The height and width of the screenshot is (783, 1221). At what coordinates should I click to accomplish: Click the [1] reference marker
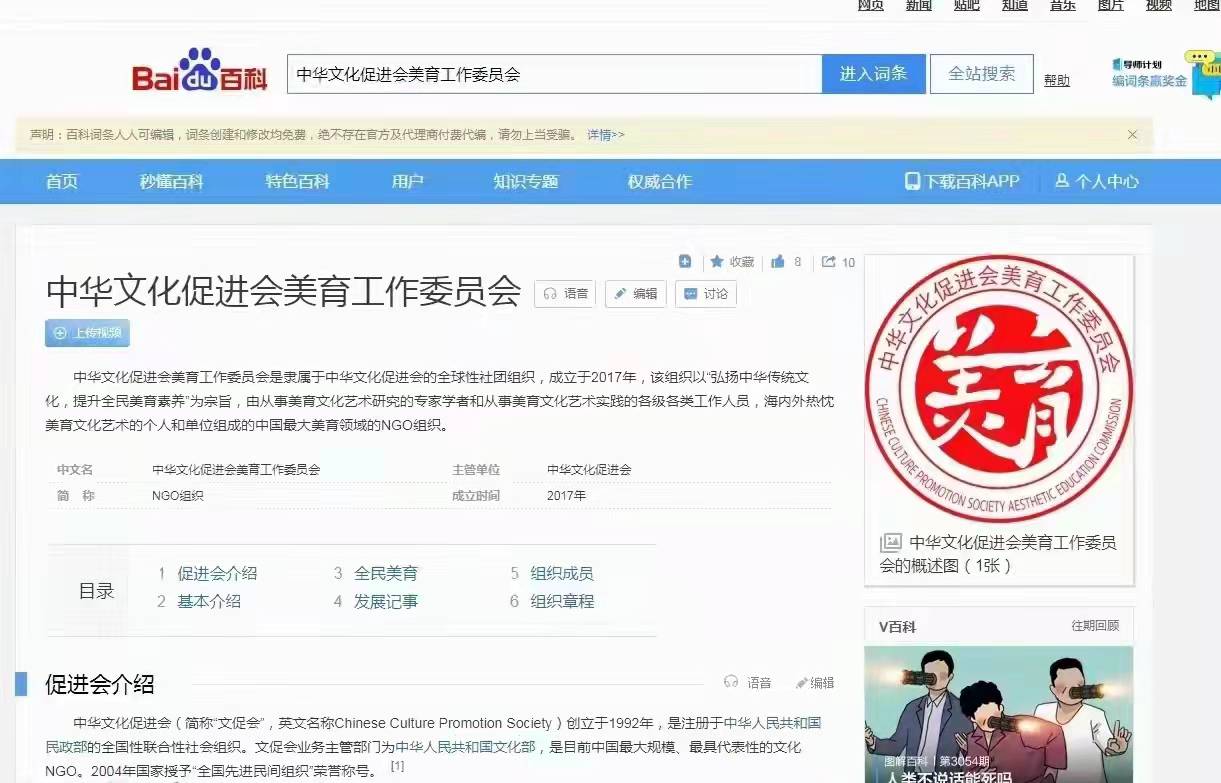[x=397, y=766]
